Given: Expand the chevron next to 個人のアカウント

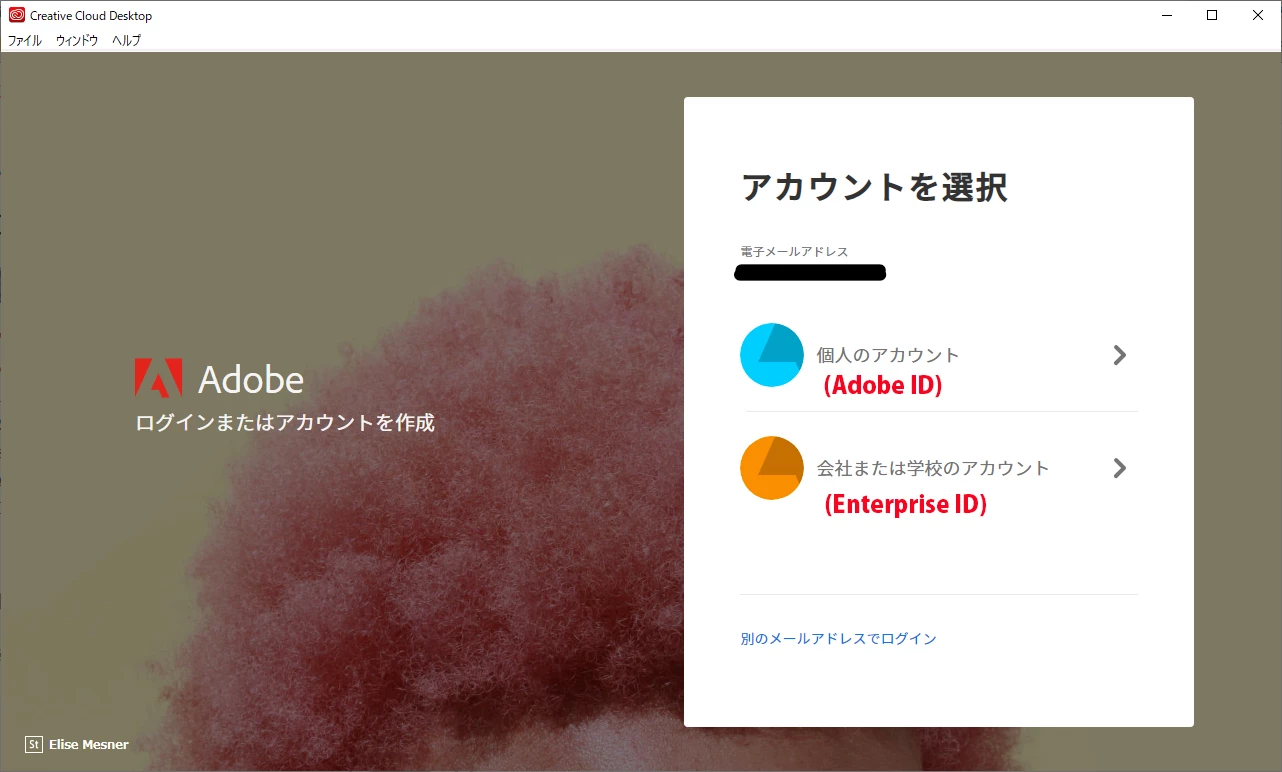Looking at the screenshot, I should point(1120,355).
